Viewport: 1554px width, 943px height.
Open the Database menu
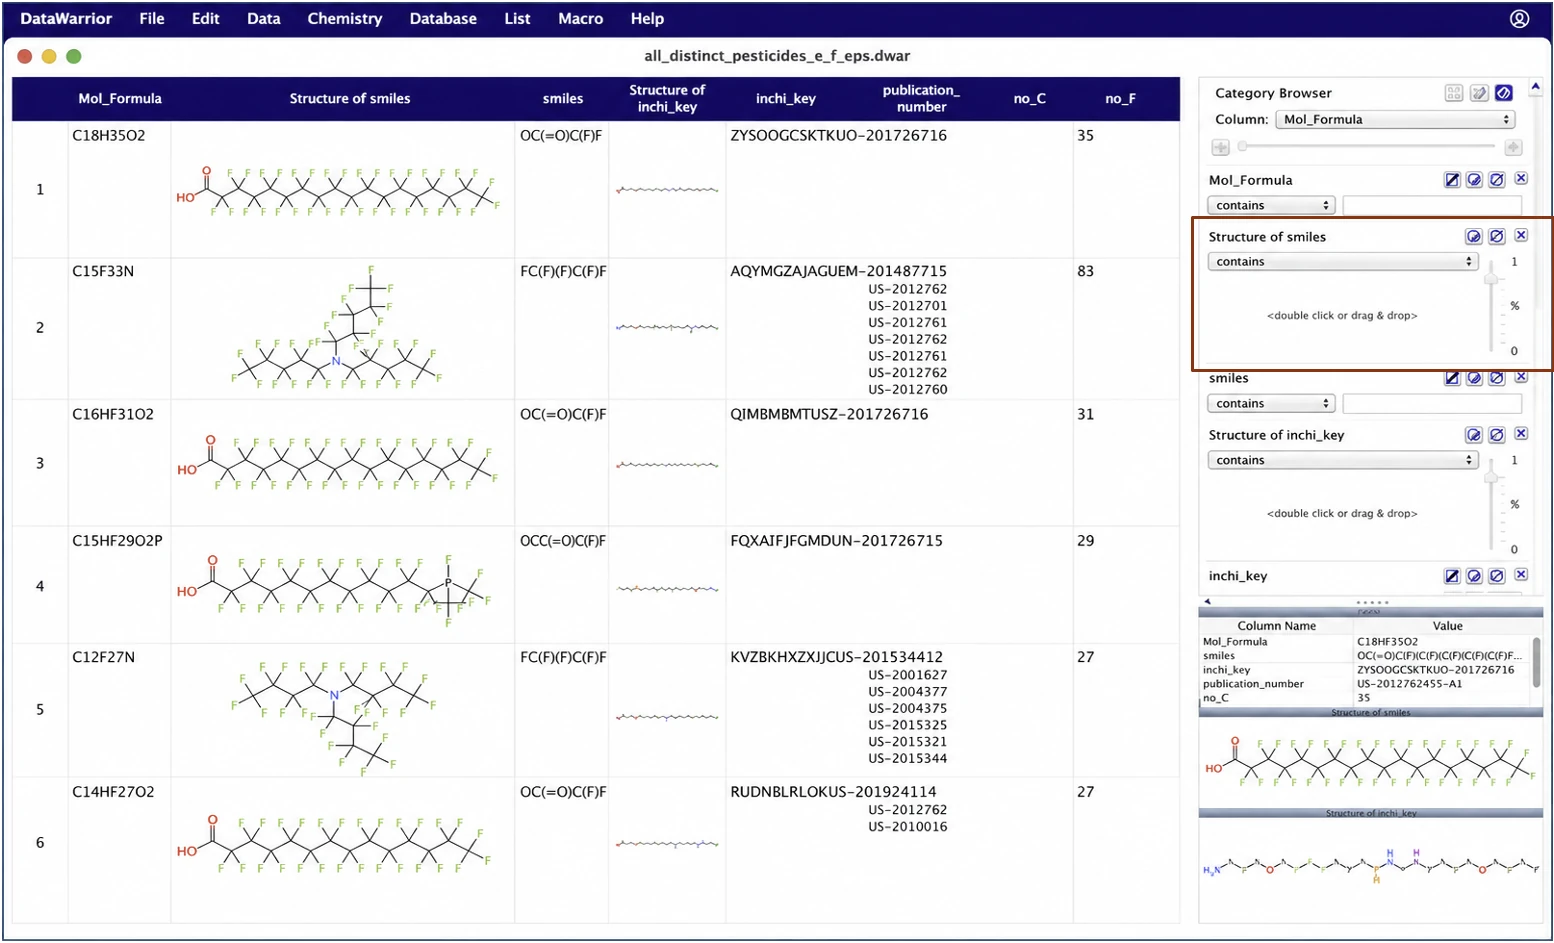[443, 18]
